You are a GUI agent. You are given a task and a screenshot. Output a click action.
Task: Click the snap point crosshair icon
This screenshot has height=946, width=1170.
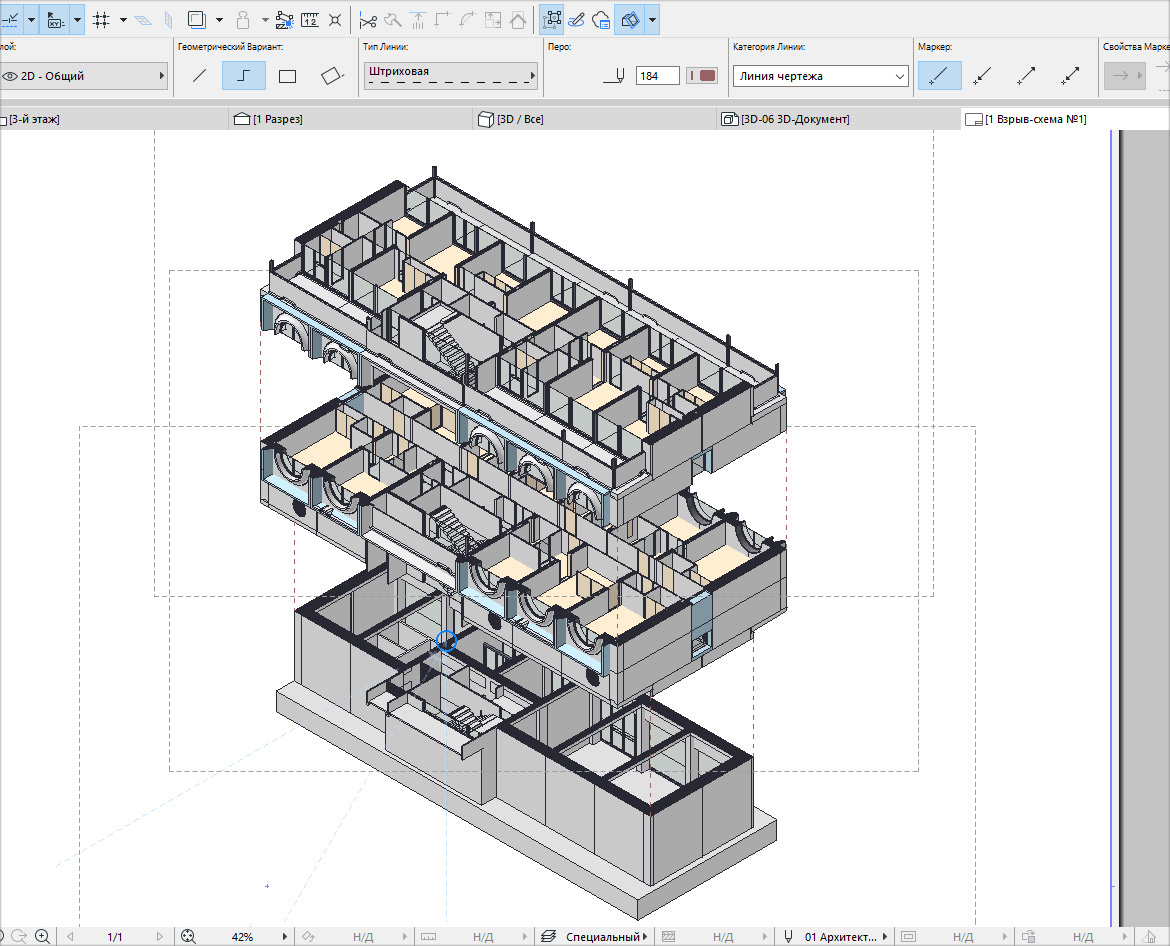[x=335, y=20]
